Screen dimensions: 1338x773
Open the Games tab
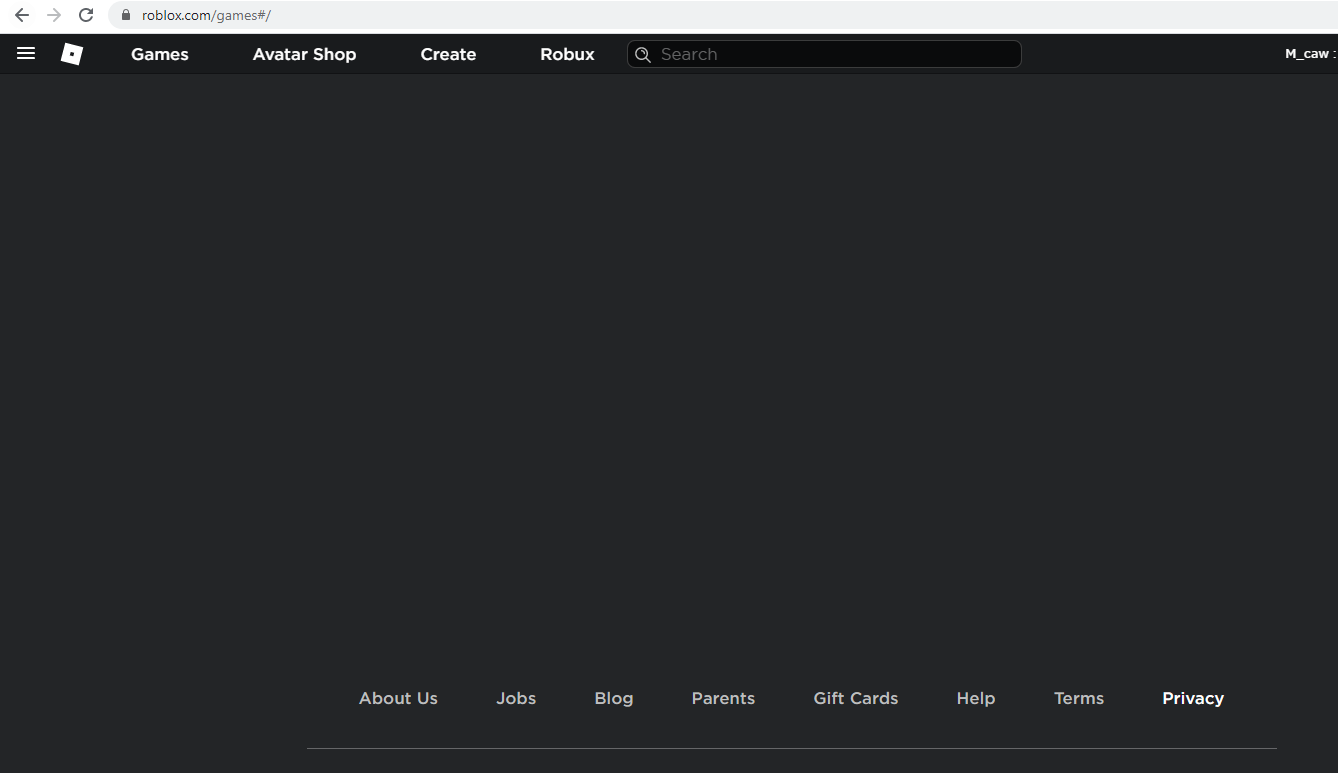click(x=160, y=54)
